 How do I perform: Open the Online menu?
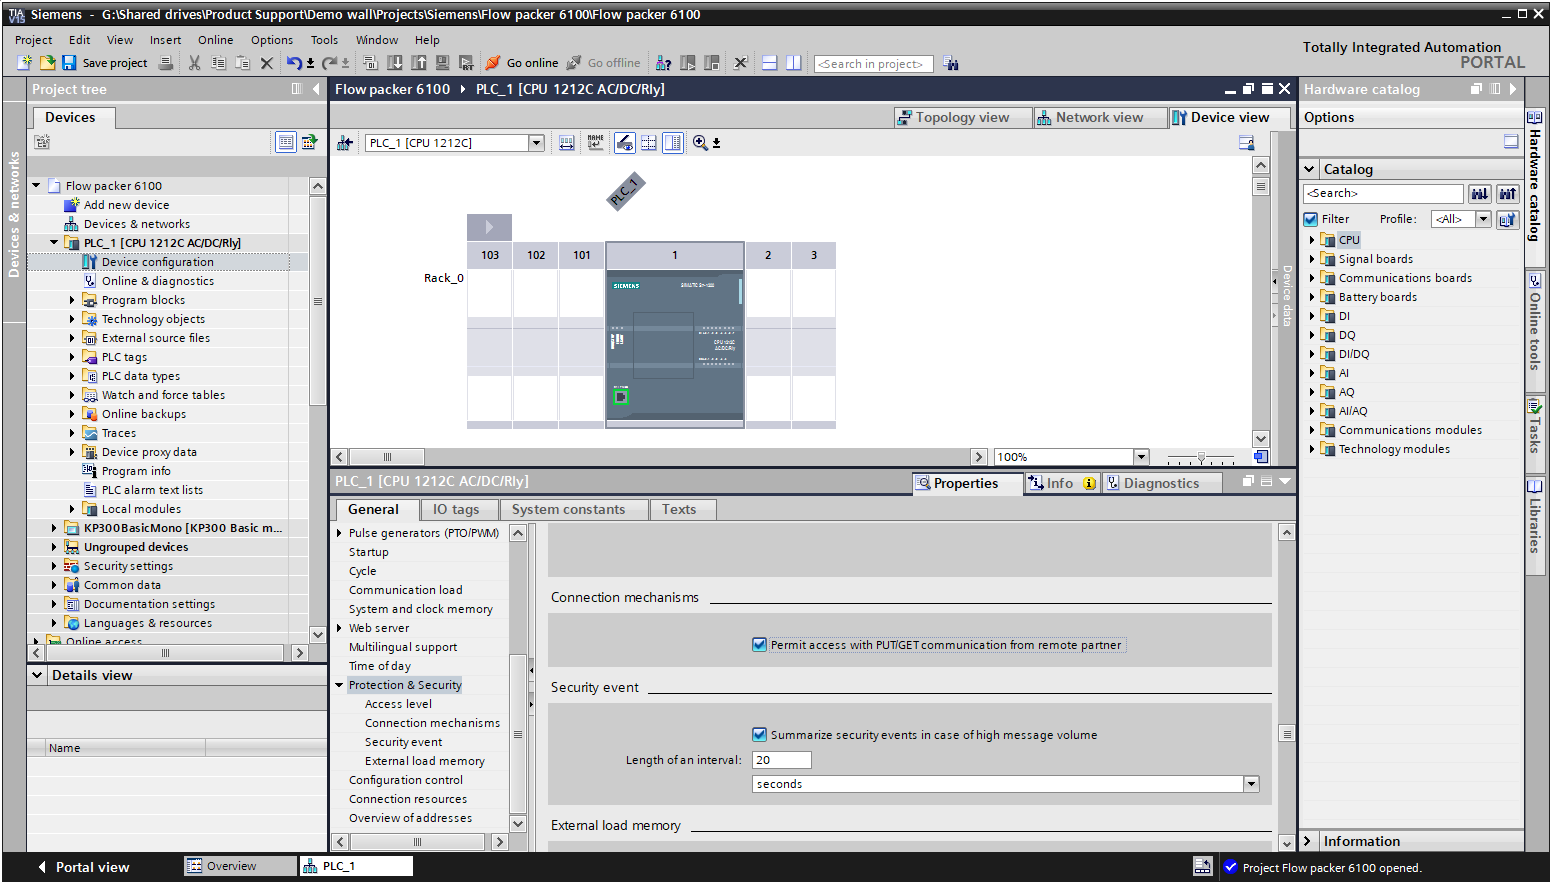(x=215, y=40)
